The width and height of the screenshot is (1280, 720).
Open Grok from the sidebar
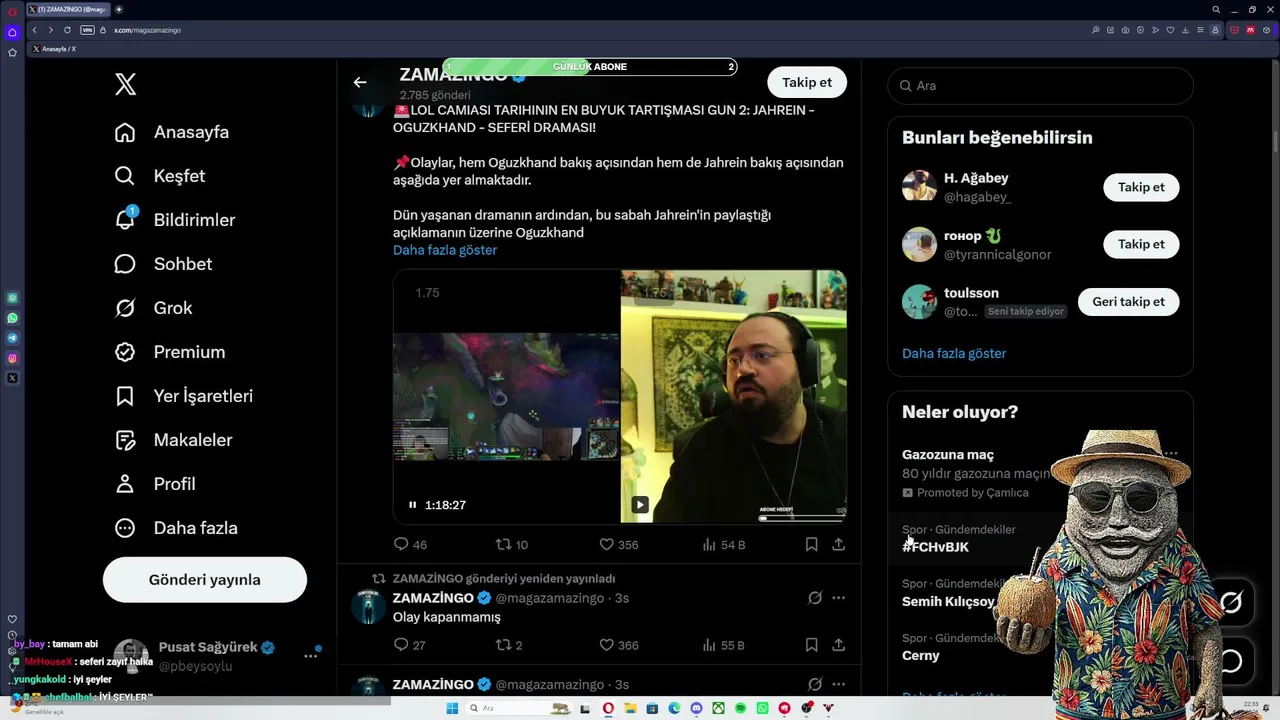click(153, 308)
